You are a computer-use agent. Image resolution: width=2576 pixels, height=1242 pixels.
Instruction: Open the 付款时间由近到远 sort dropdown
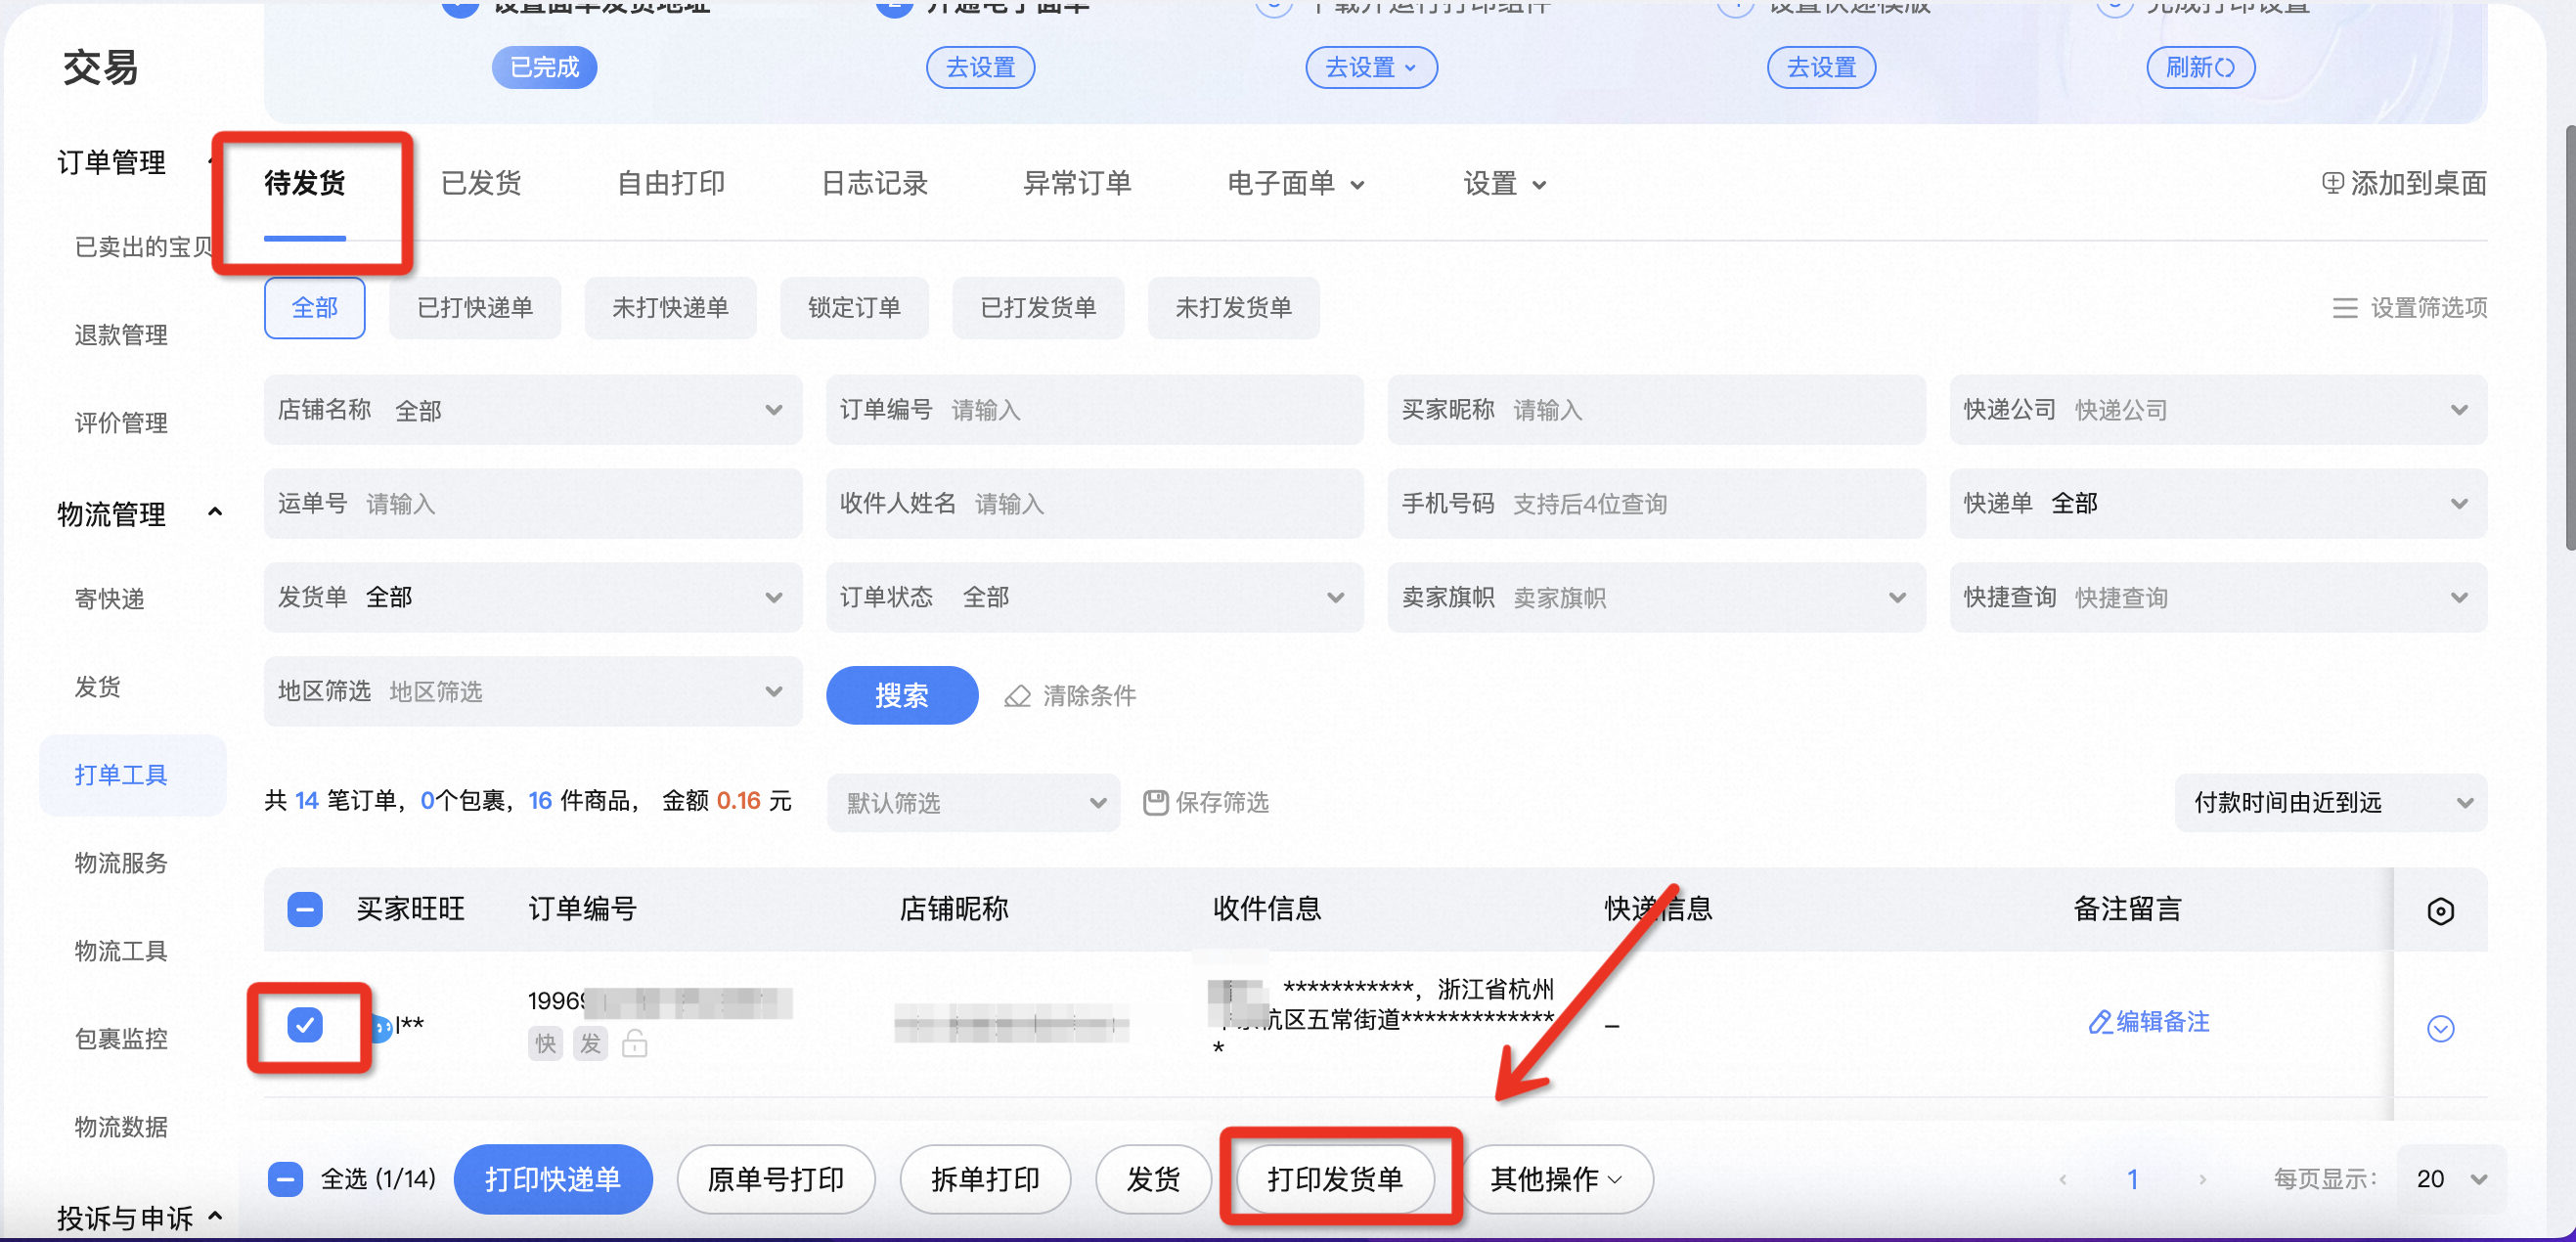click(x=2330, y=803)
